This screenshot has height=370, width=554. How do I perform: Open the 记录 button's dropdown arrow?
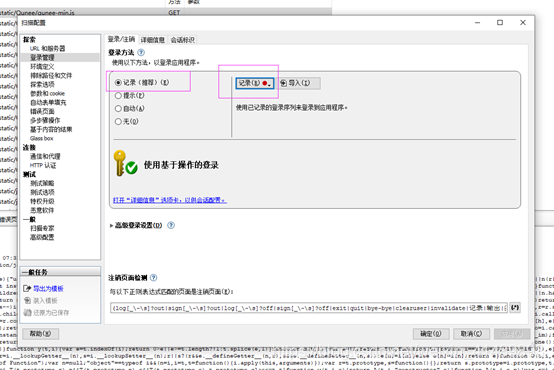tap(270, 85)
